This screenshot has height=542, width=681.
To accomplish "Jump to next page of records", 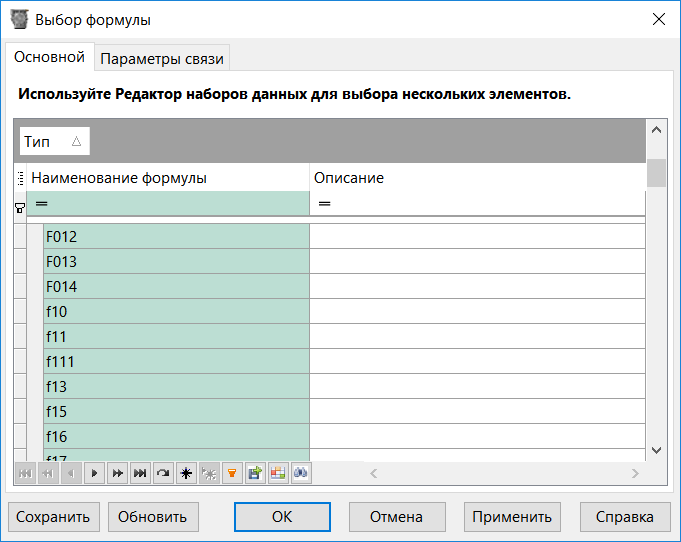I will (x=118, y=473).
